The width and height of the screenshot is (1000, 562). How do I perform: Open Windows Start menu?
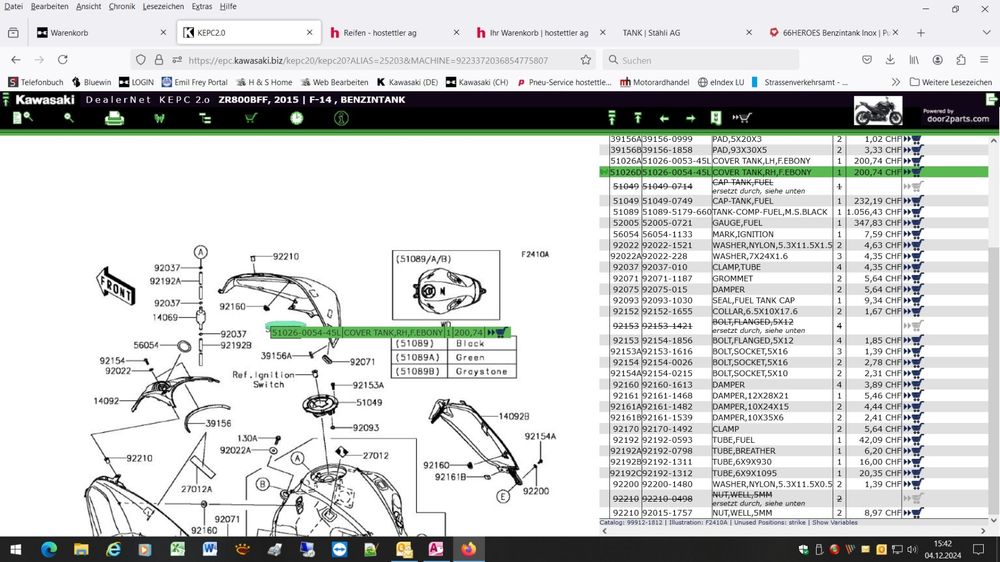click(x=15, y=549)
